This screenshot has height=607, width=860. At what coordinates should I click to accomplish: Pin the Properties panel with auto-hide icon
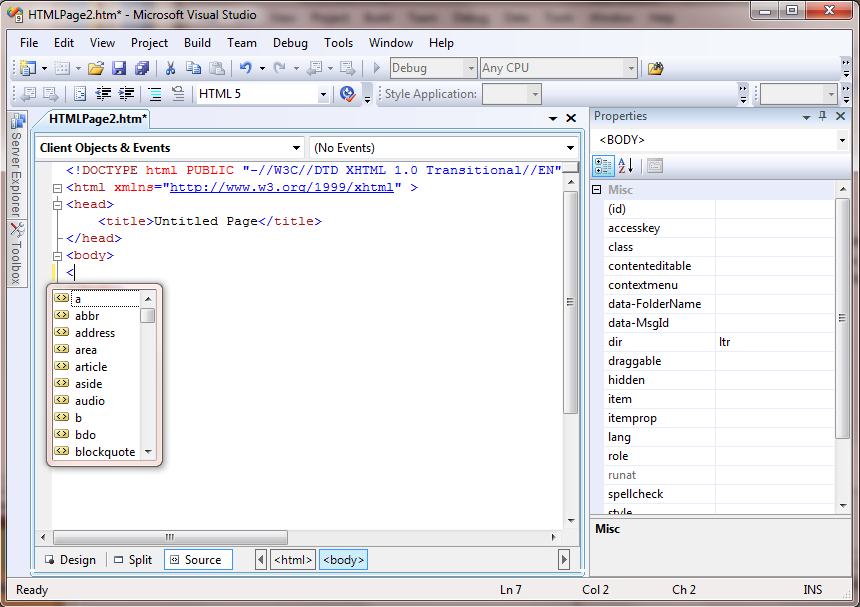pos(822,116)
